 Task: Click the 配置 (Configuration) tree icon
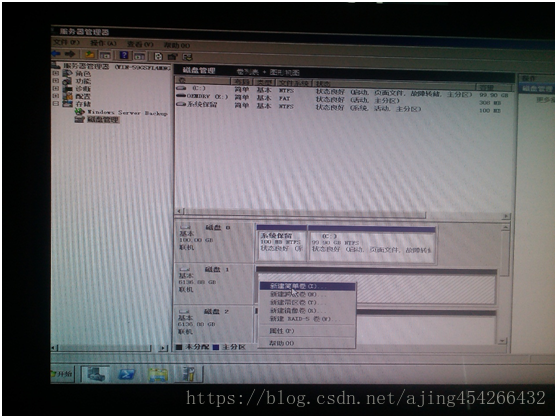click(x=67, y=96)
